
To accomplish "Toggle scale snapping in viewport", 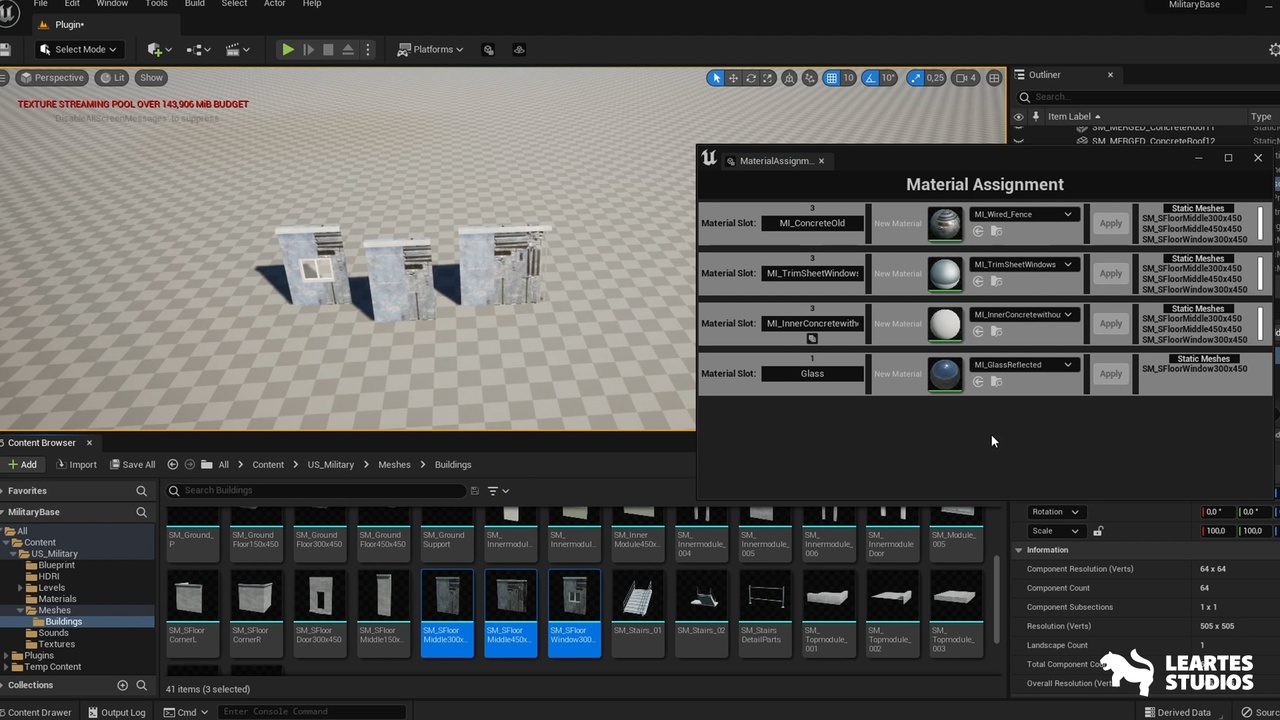I will [915, 78].
